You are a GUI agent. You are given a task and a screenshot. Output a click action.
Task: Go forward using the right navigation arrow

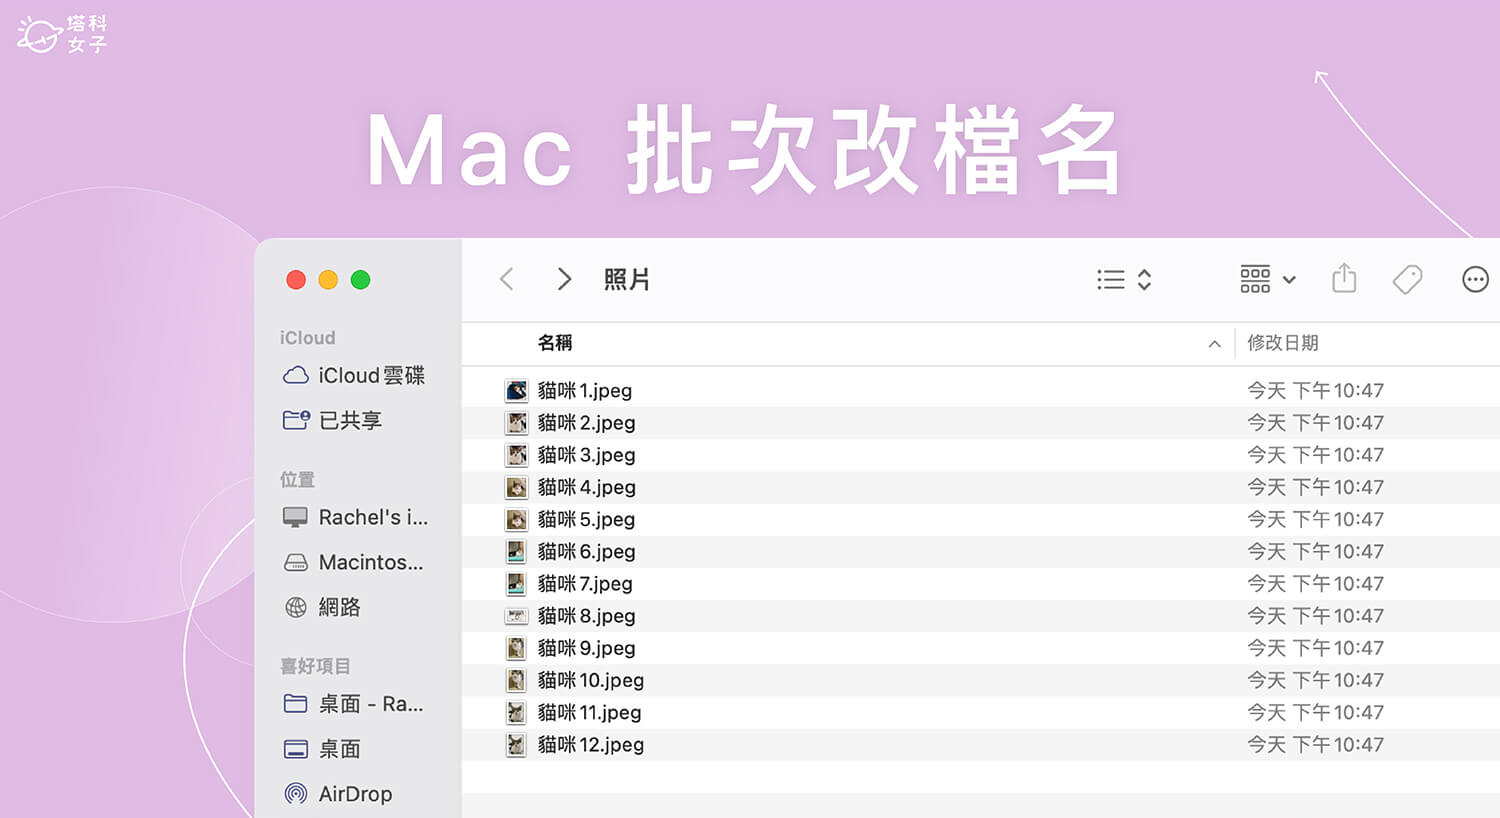(563, 279)
